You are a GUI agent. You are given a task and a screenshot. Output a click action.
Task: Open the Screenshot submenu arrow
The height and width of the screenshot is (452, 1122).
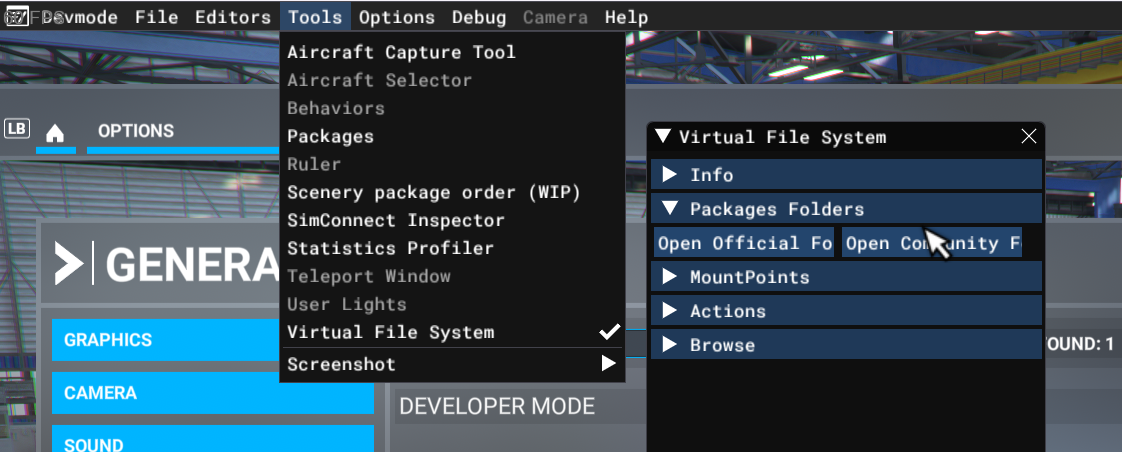pyautogui.click(x=607, y=364)
